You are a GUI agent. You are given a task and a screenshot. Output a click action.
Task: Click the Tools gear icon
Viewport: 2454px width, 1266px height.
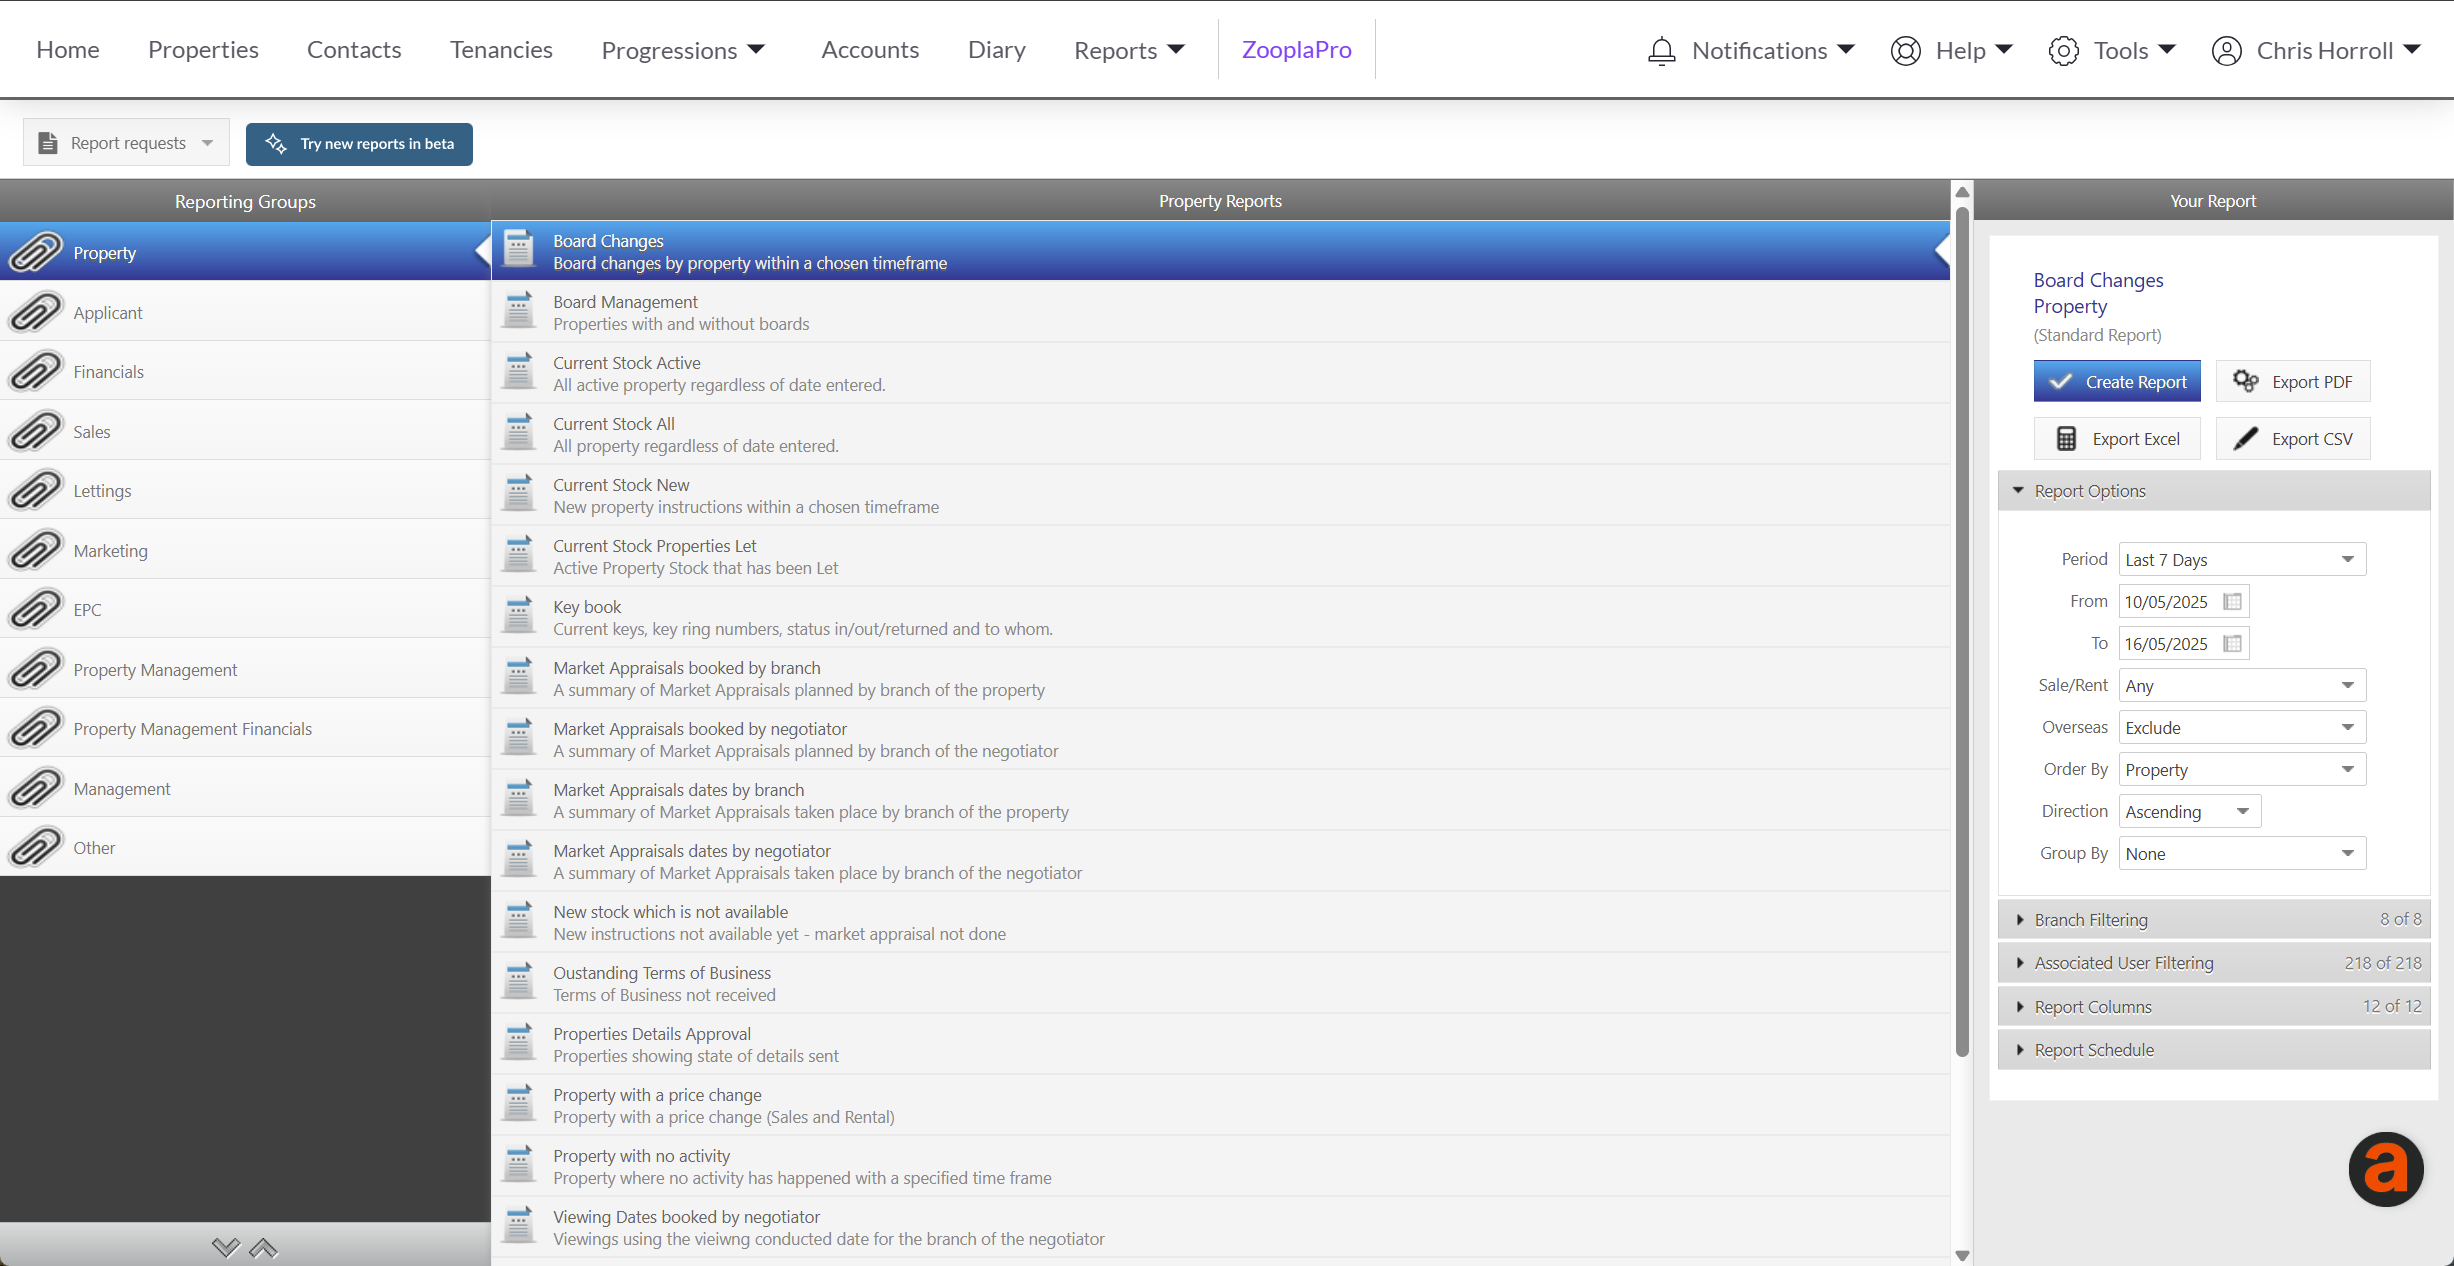pos(2063,51)
